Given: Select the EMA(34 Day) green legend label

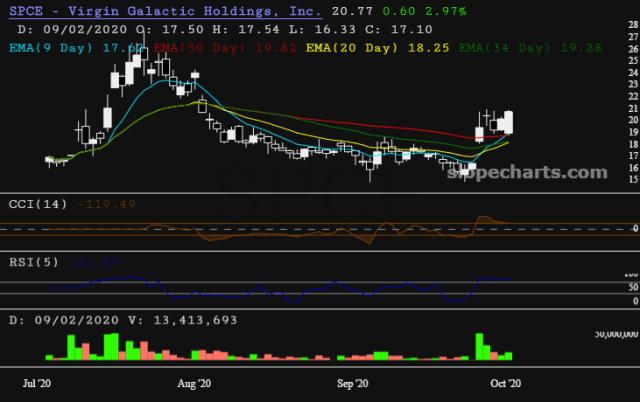Looking at the screenshot, I should point(530,48).
